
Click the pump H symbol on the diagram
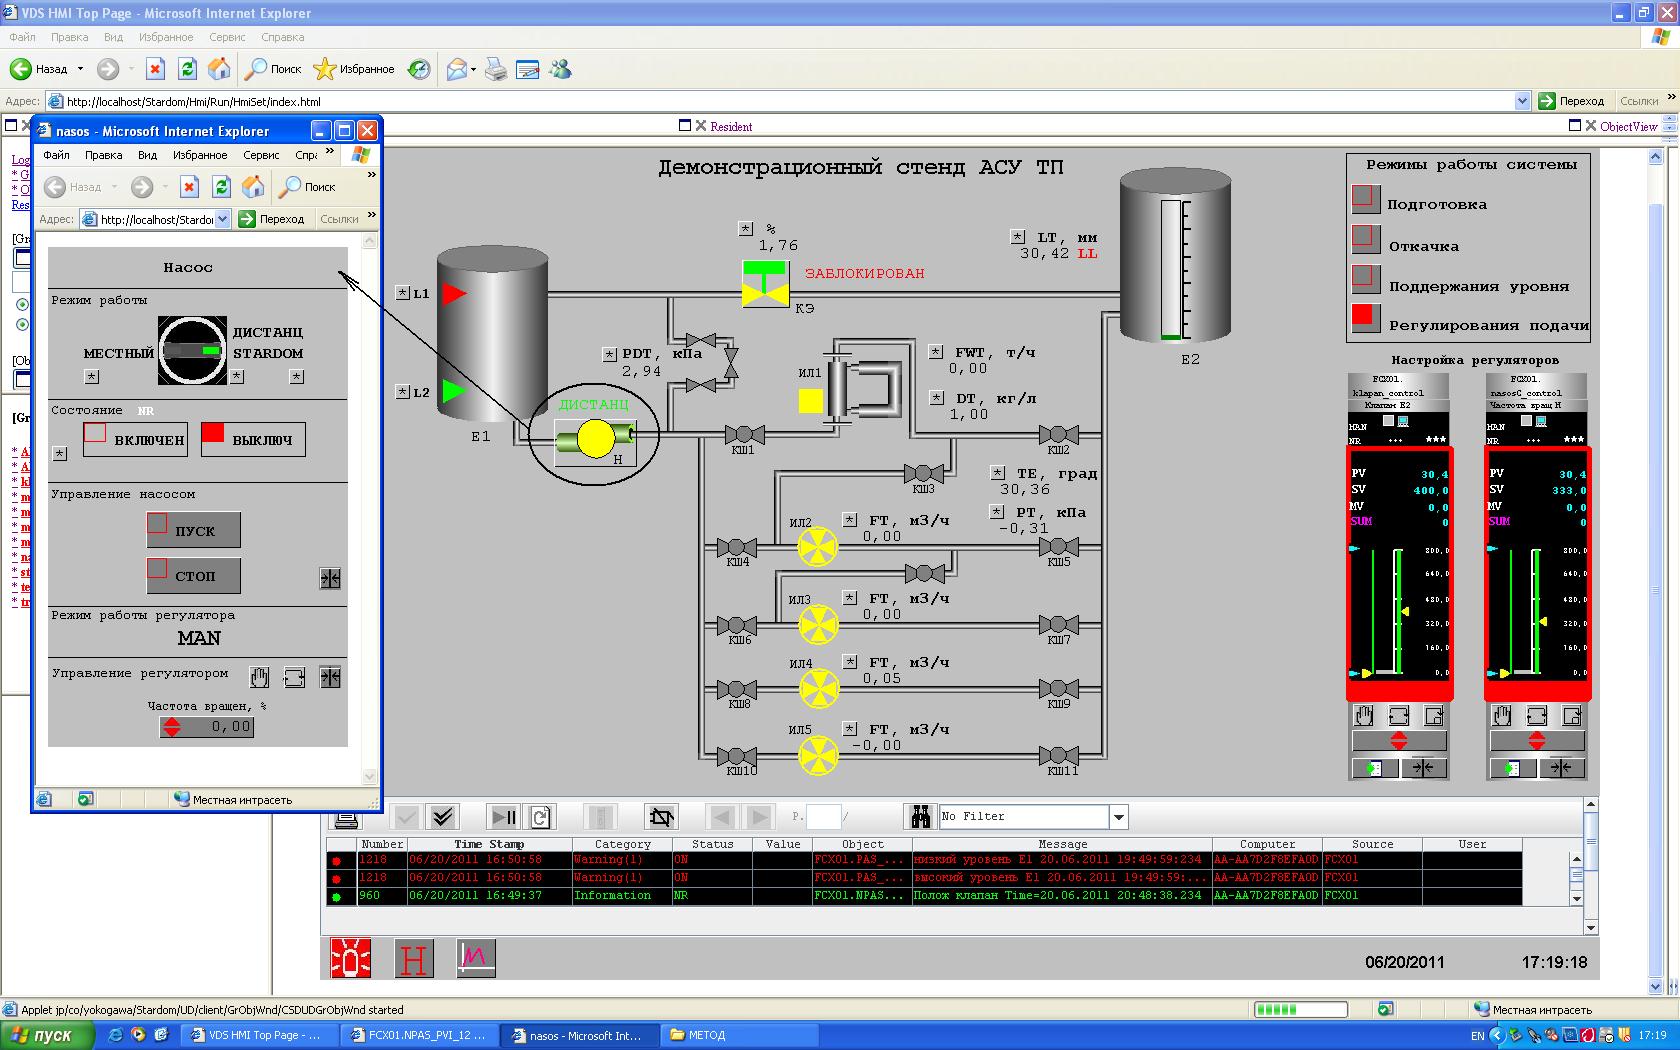[x=596, y=438]
